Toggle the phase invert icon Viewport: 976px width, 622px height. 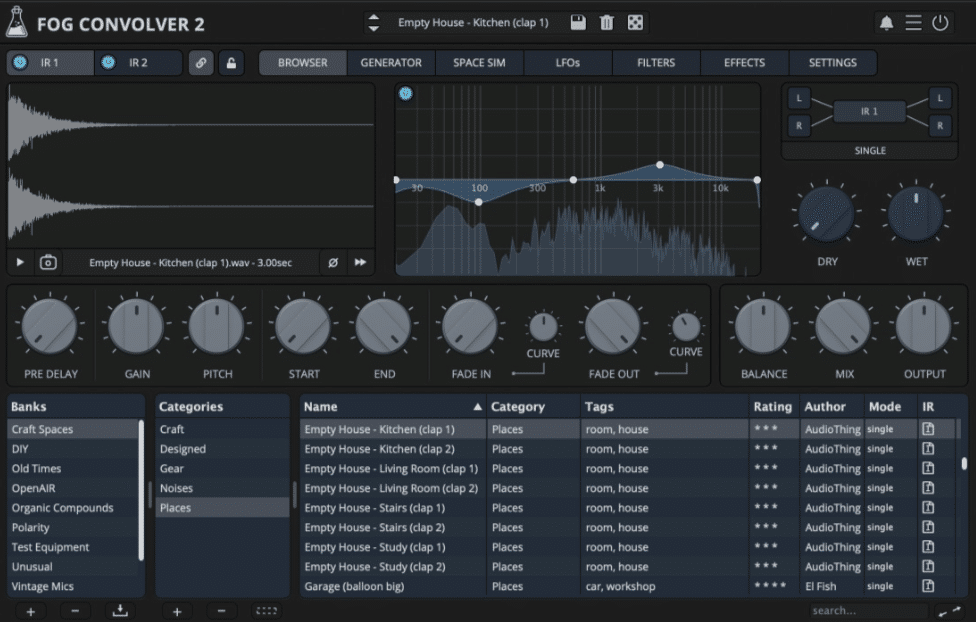[x=333, y=262]
